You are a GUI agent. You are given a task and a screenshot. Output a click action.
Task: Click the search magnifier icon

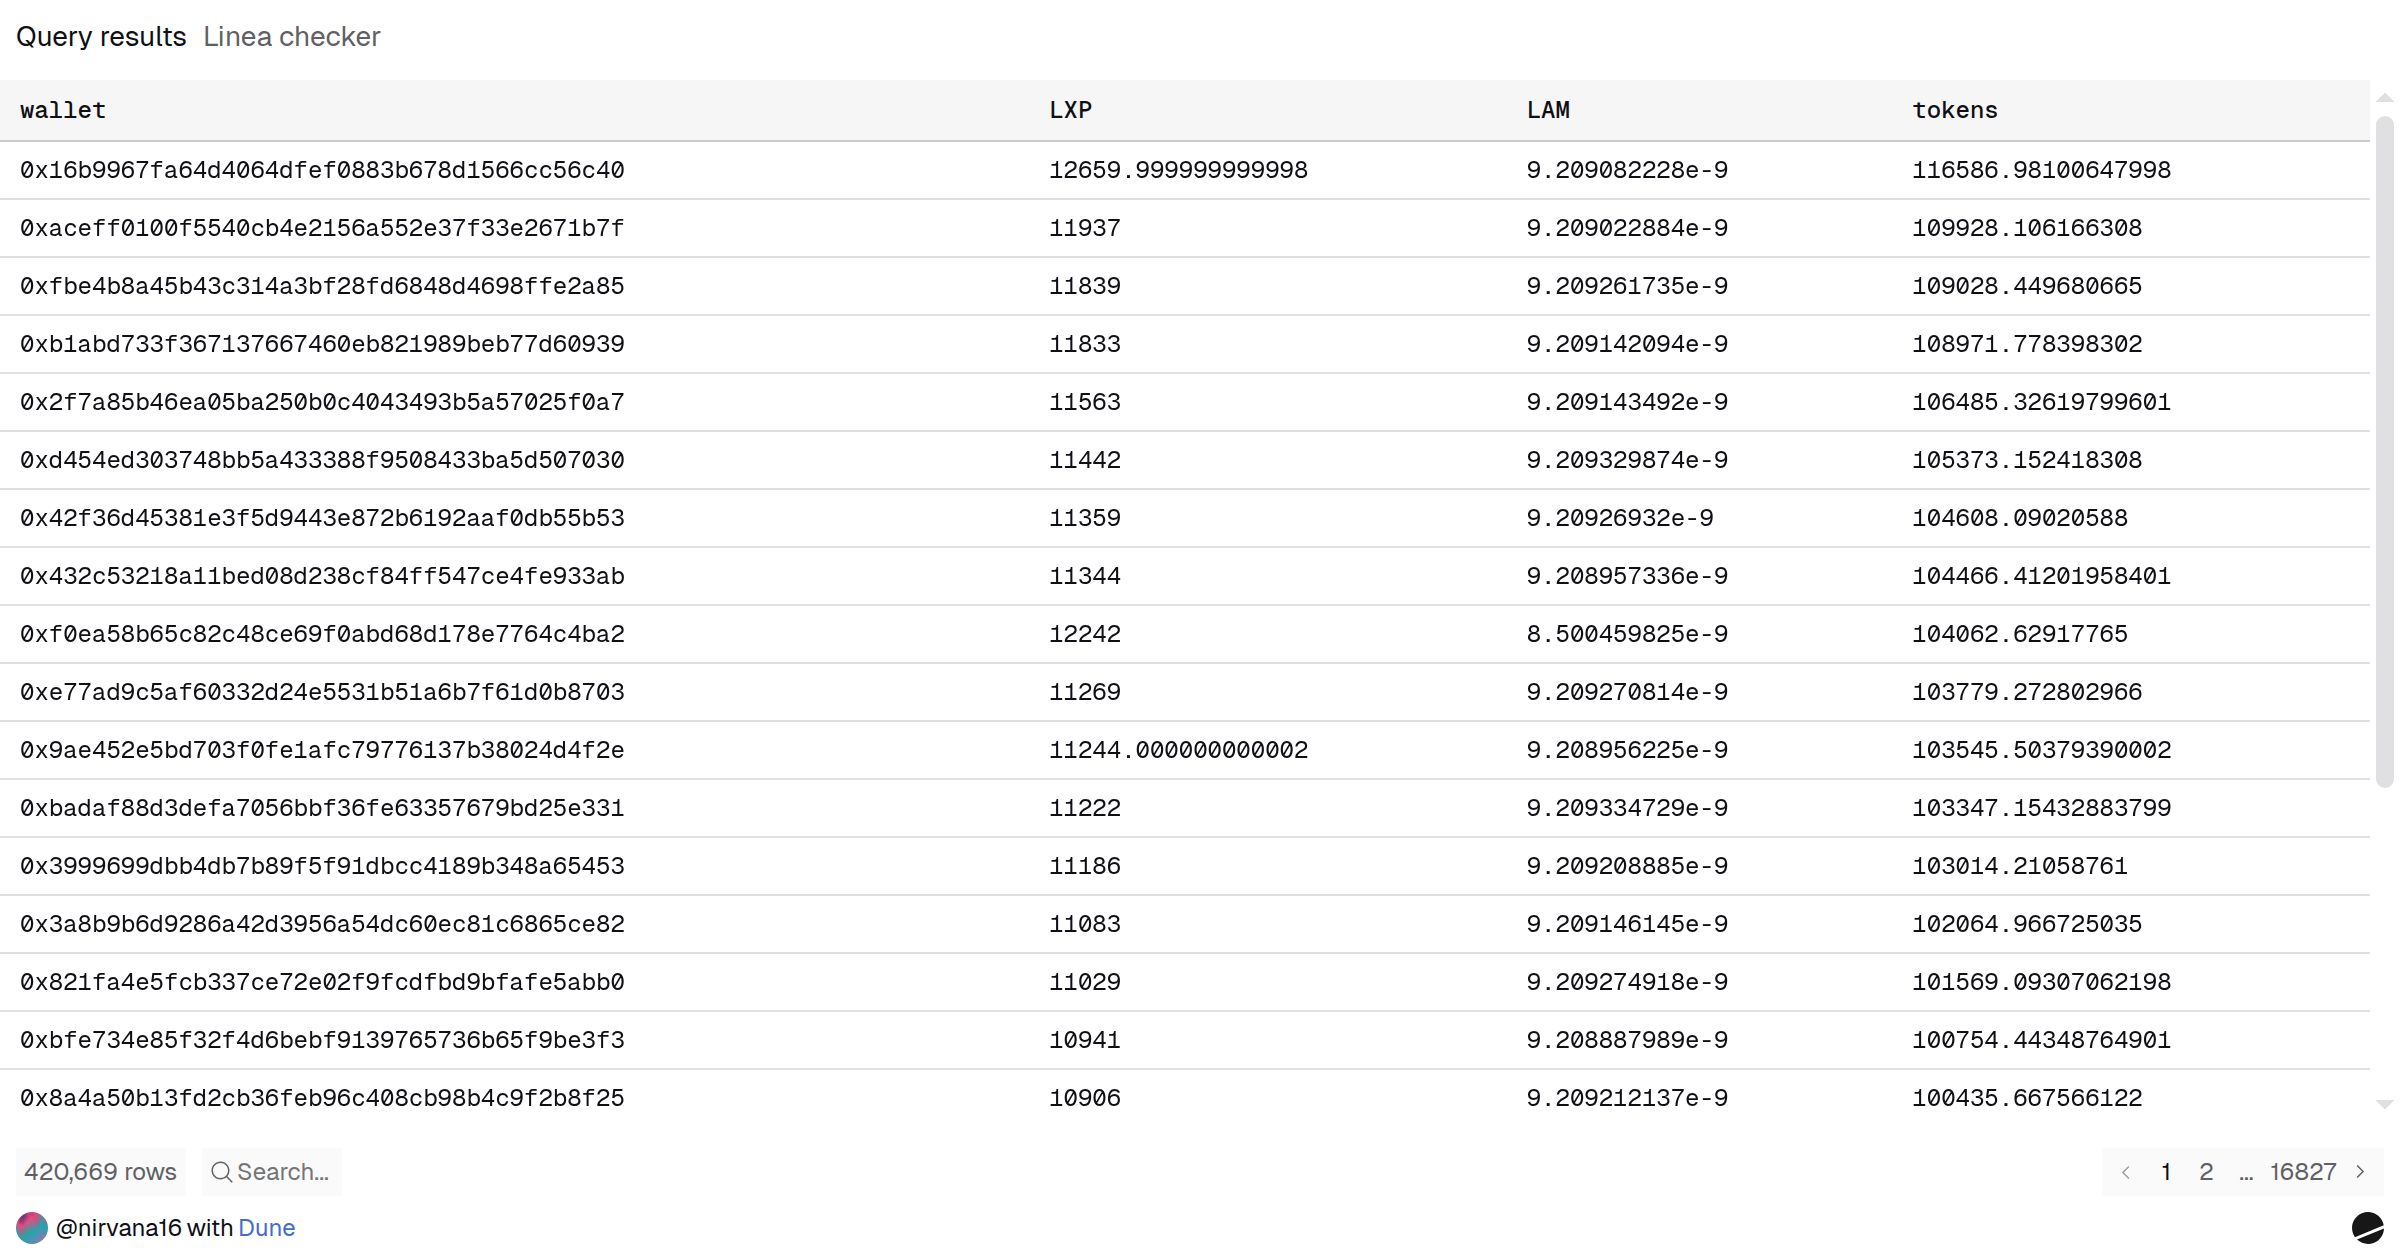pos(221,1172)
